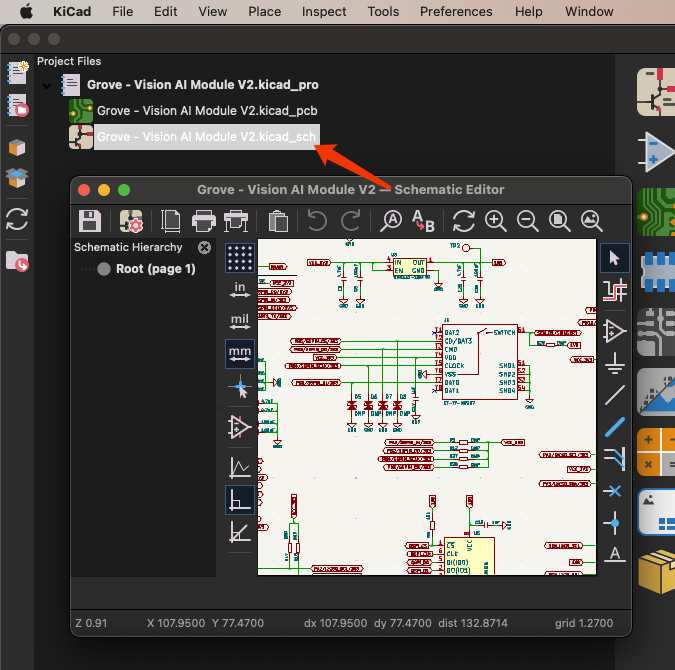Open Find and Replace icon

click(423, 221)
